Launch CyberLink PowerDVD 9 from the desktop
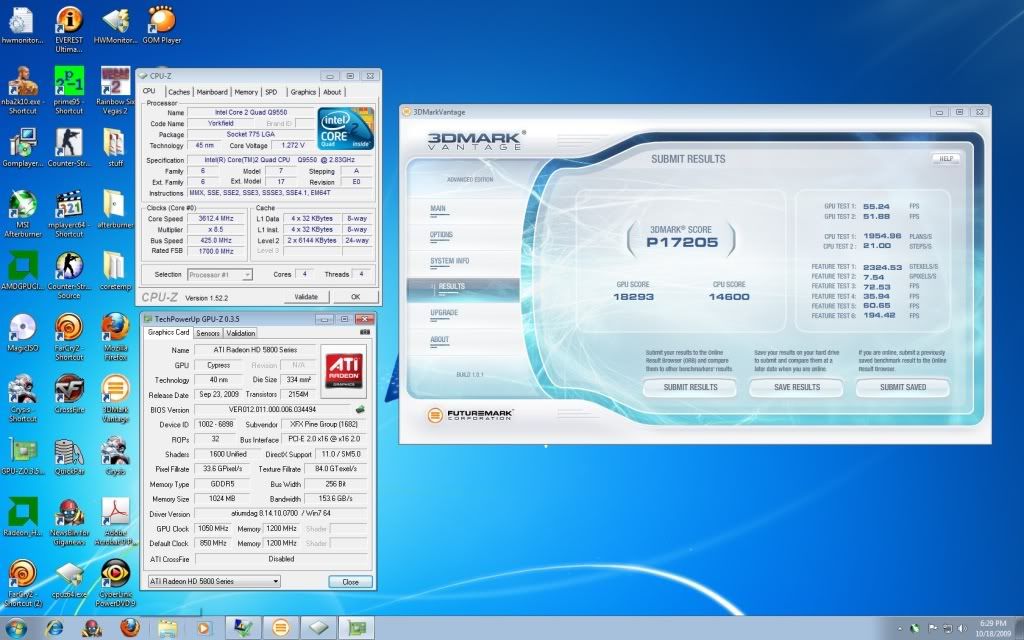The image size is (1024, 640). (x=115, y=583)
